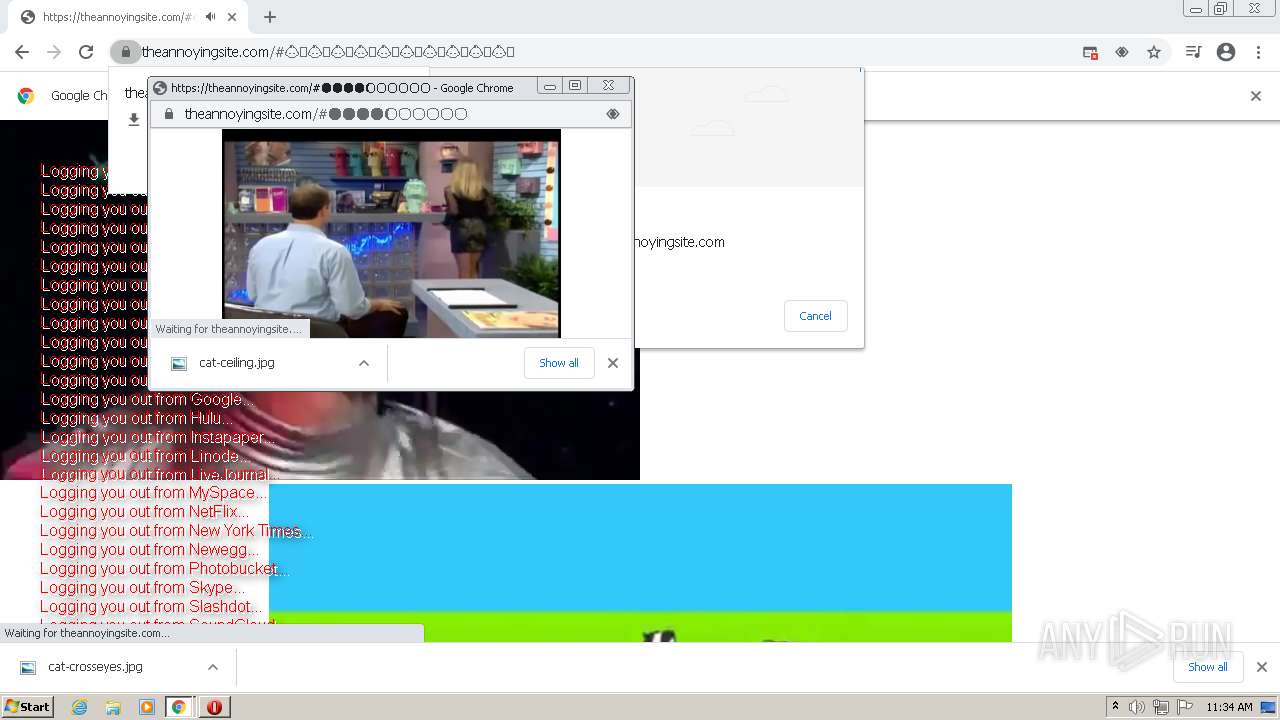Cancel the theannoyingsite.com dialog

pos(815,316)
